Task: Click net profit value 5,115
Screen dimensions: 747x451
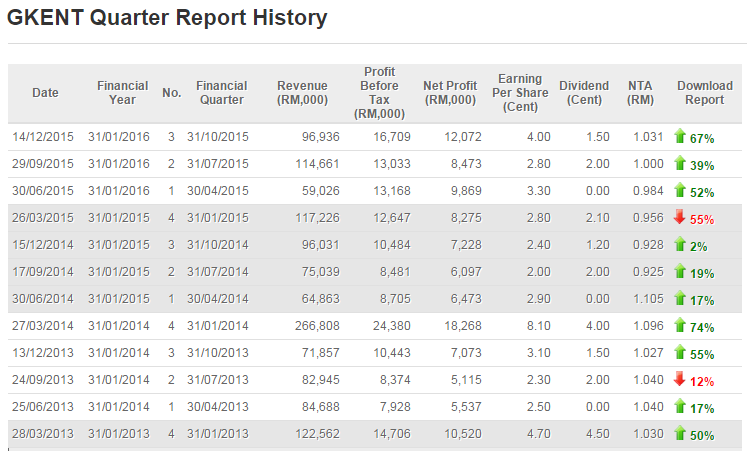Action: click(x=466, y=380)
